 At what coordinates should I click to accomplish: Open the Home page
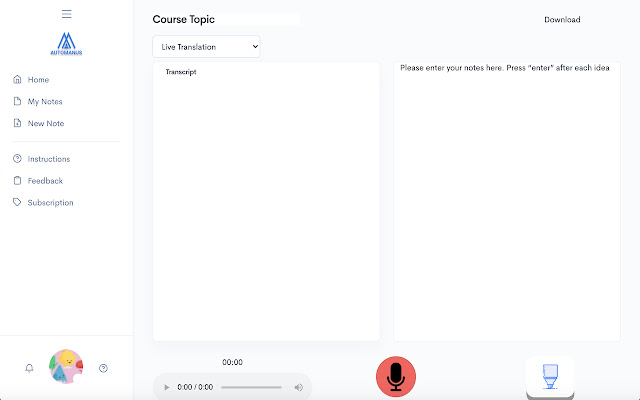[38, 80]
